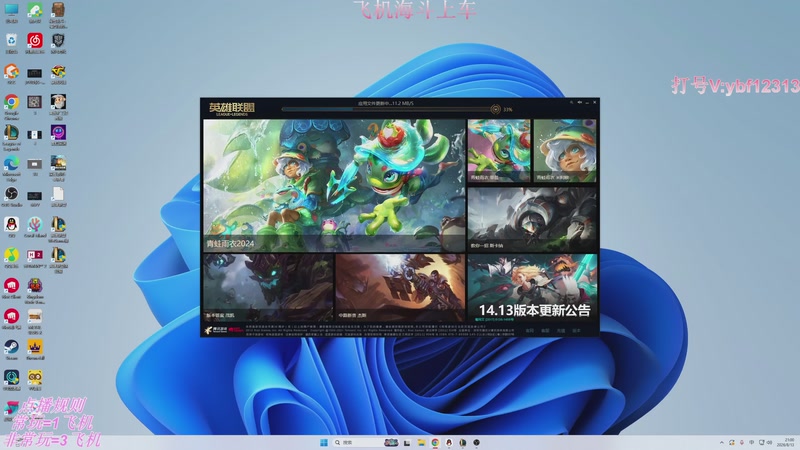
Task: Open the purple smiley face game shortcut
Action: tap(58, 133)
